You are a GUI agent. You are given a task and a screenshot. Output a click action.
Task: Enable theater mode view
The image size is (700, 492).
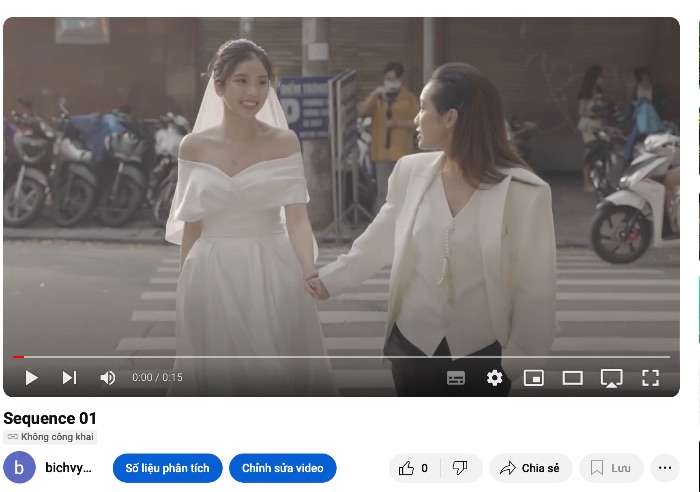(x=572, y=378)
